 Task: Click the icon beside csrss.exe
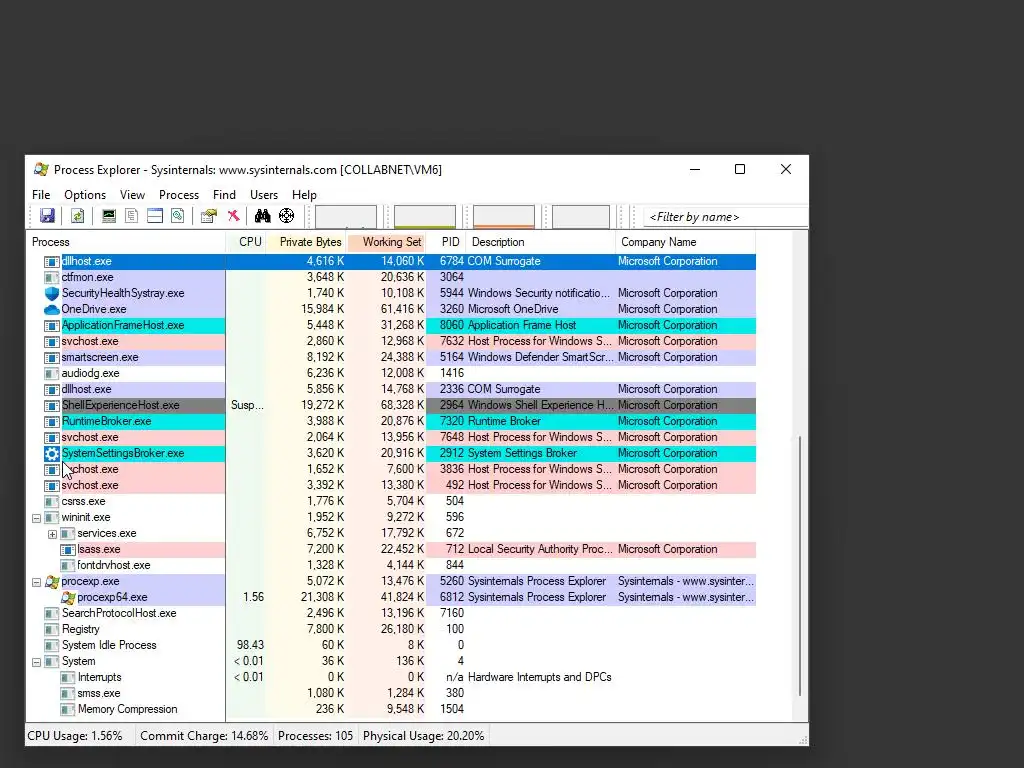52,502
